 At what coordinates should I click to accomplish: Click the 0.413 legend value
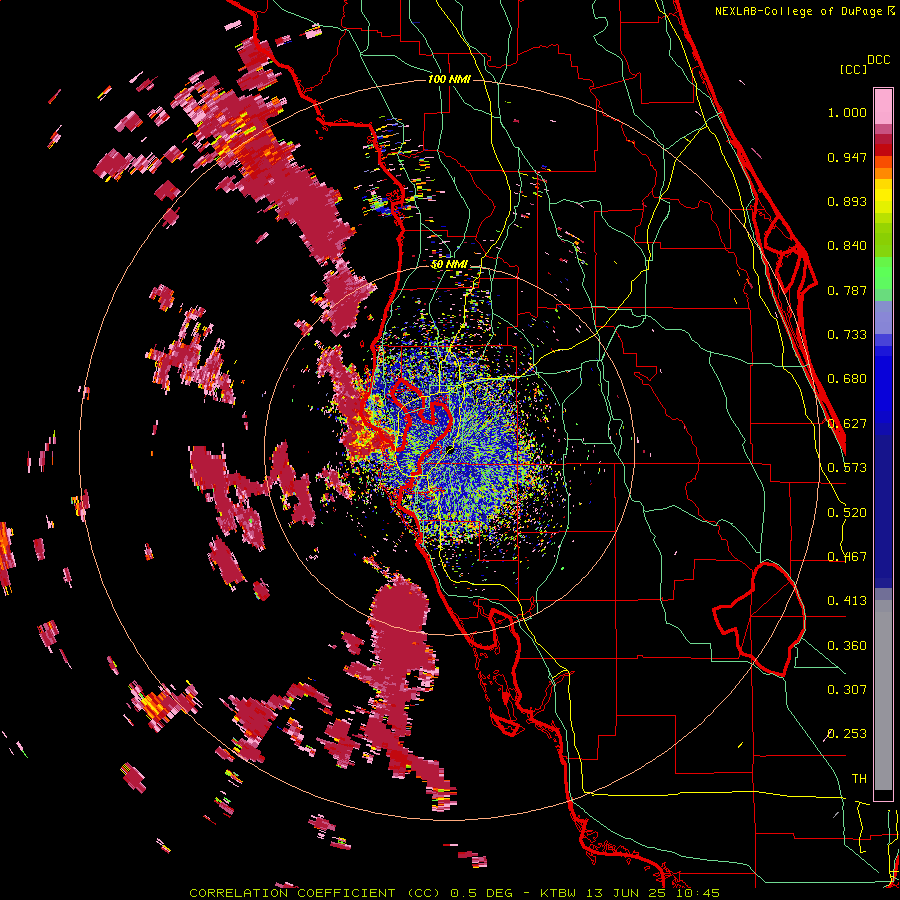click(x=847, y=601)
